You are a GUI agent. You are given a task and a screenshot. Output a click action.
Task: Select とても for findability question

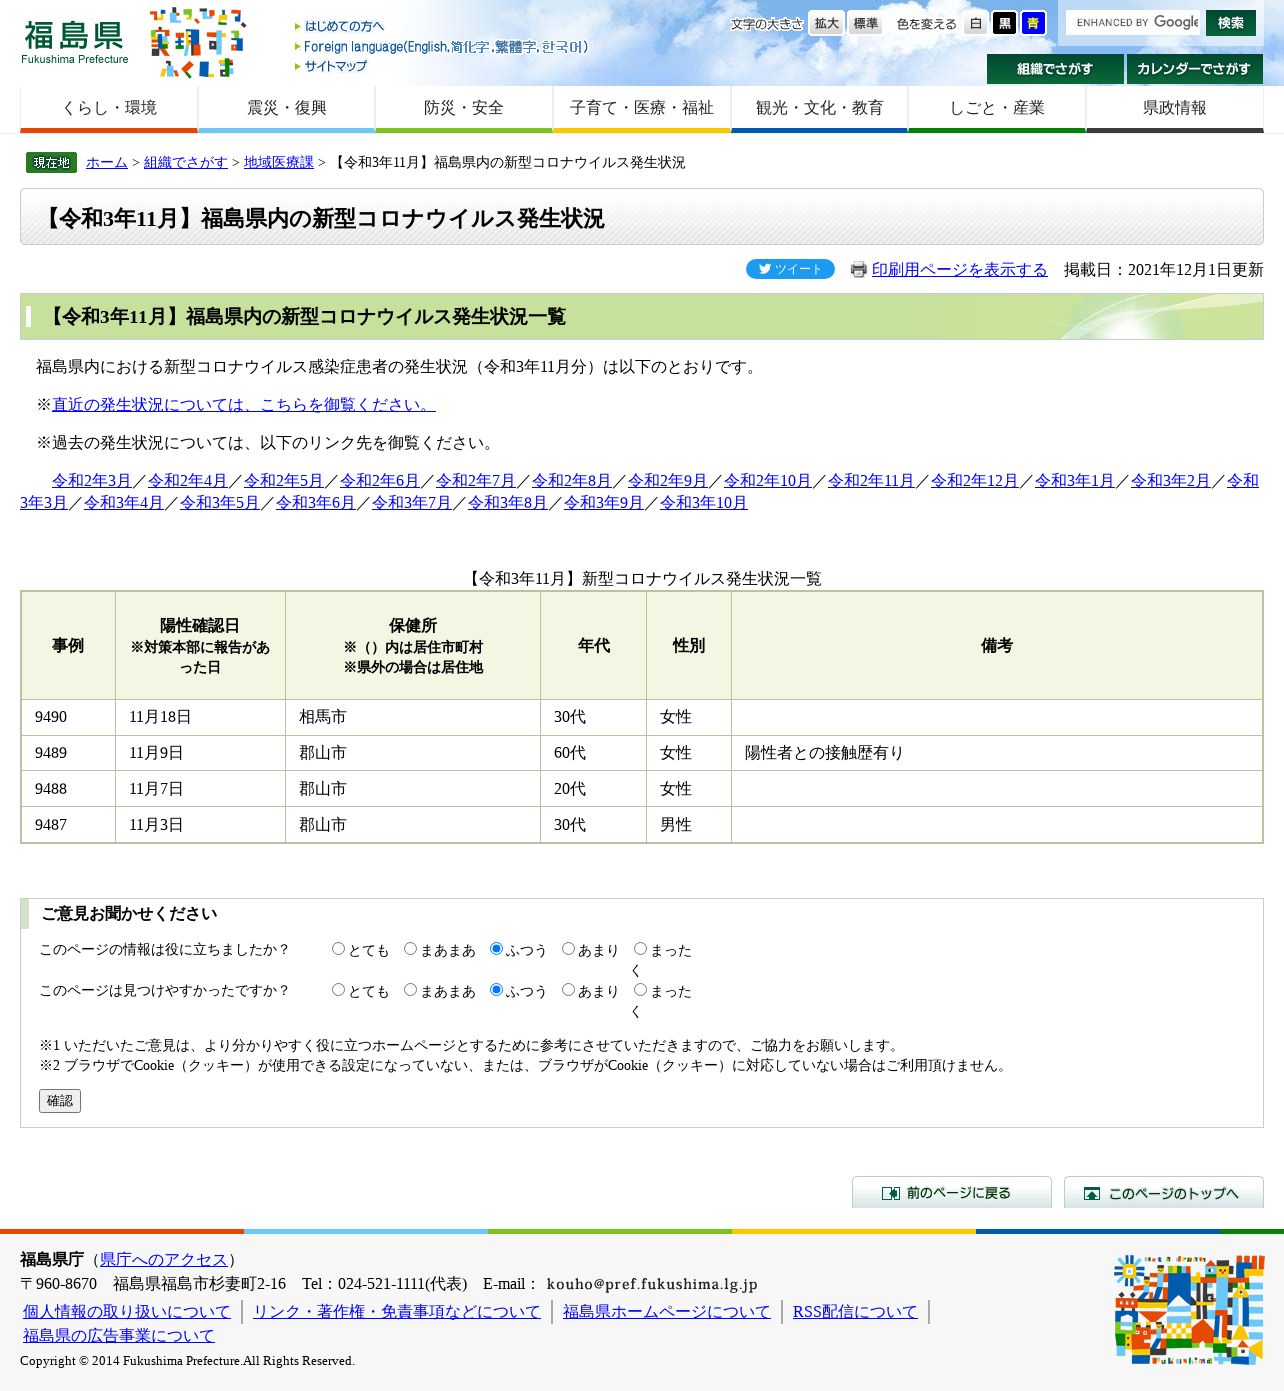click(x=338, y=990)
